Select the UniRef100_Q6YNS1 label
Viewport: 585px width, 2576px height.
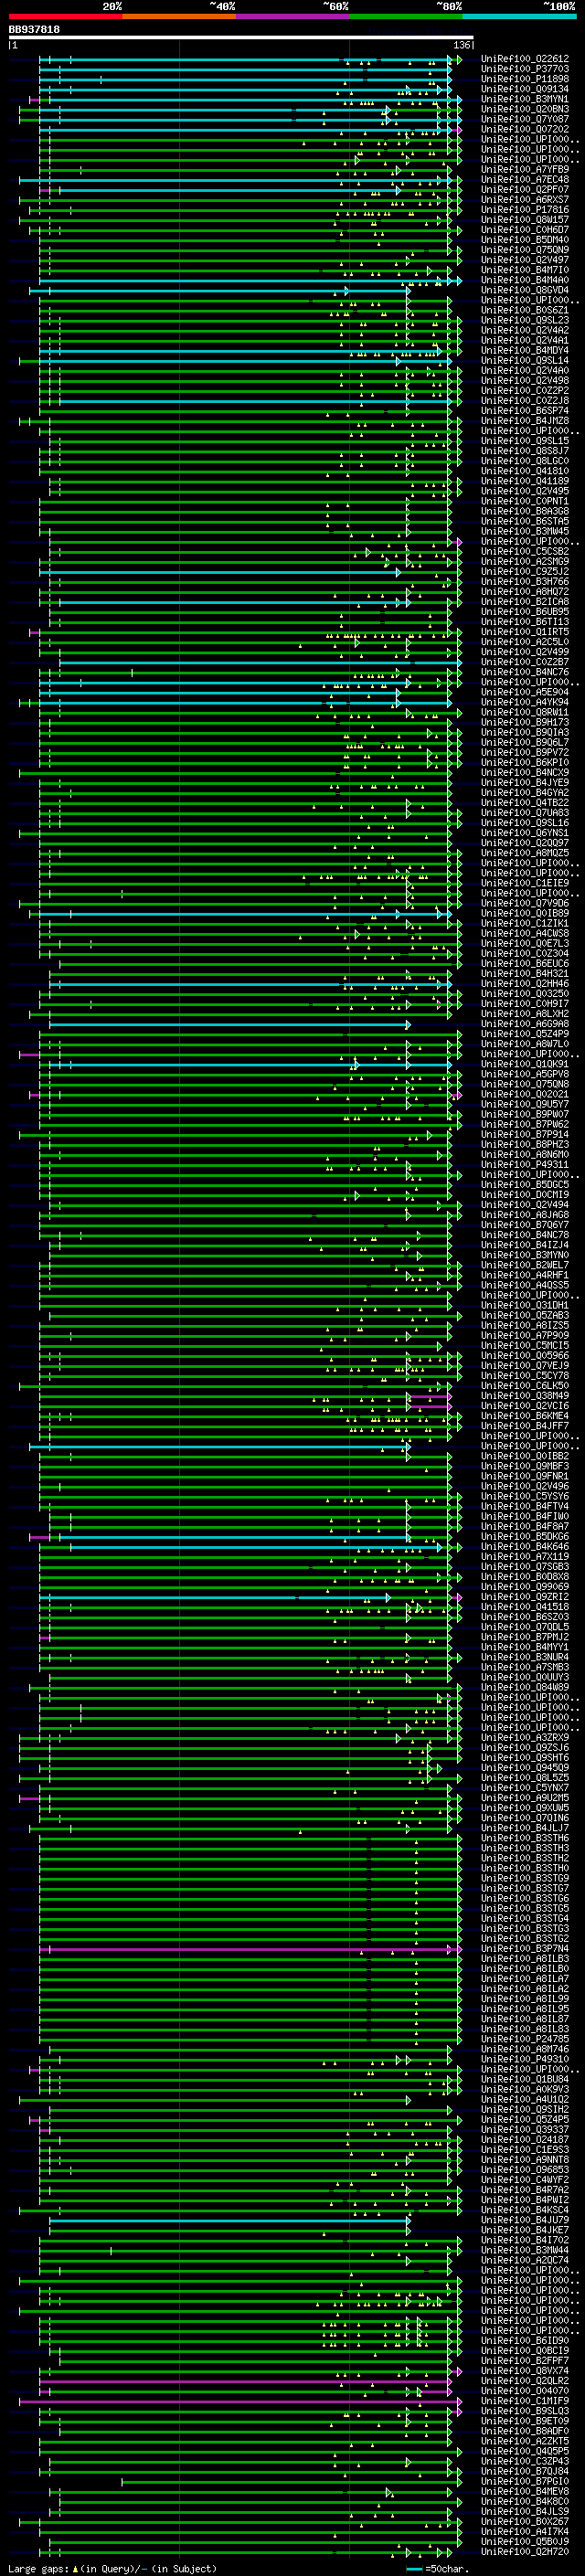525,833
